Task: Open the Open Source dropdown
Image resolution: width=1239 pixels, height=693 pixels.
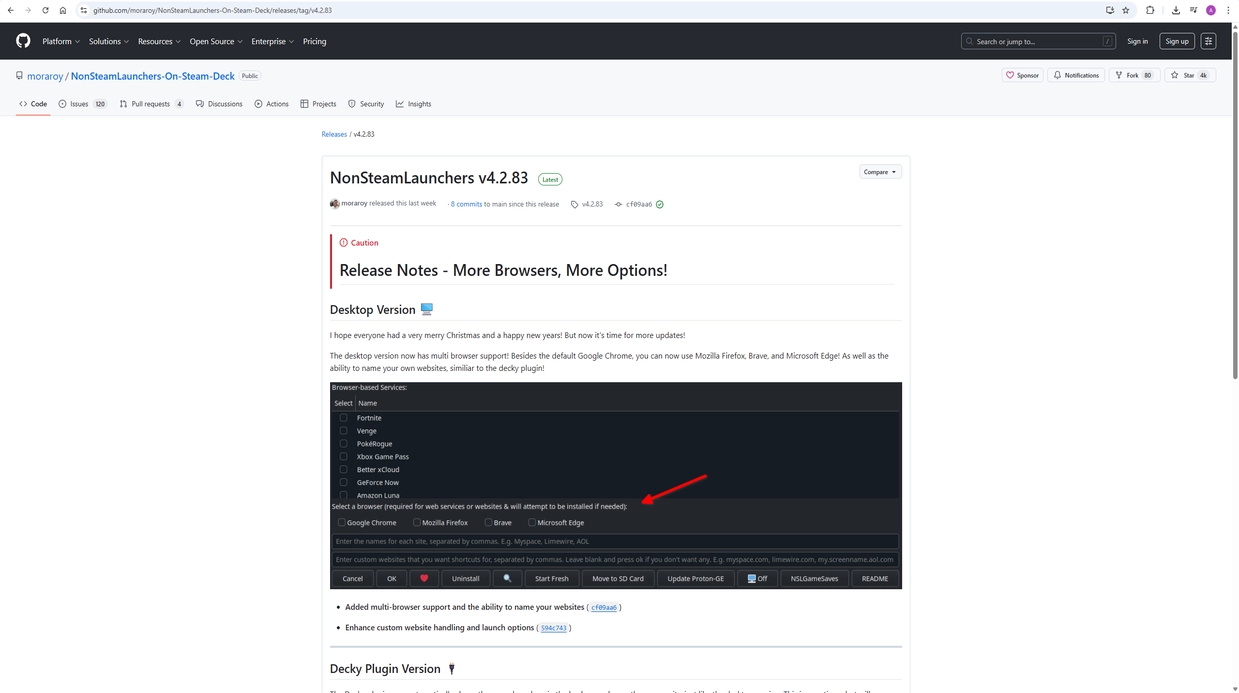Action: coord(215,41)
